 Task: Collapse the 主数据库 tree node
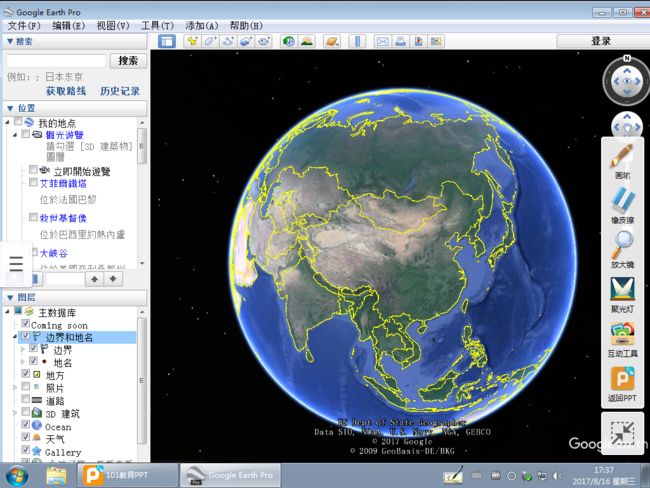pyautogui.click(x=7, y=311)
